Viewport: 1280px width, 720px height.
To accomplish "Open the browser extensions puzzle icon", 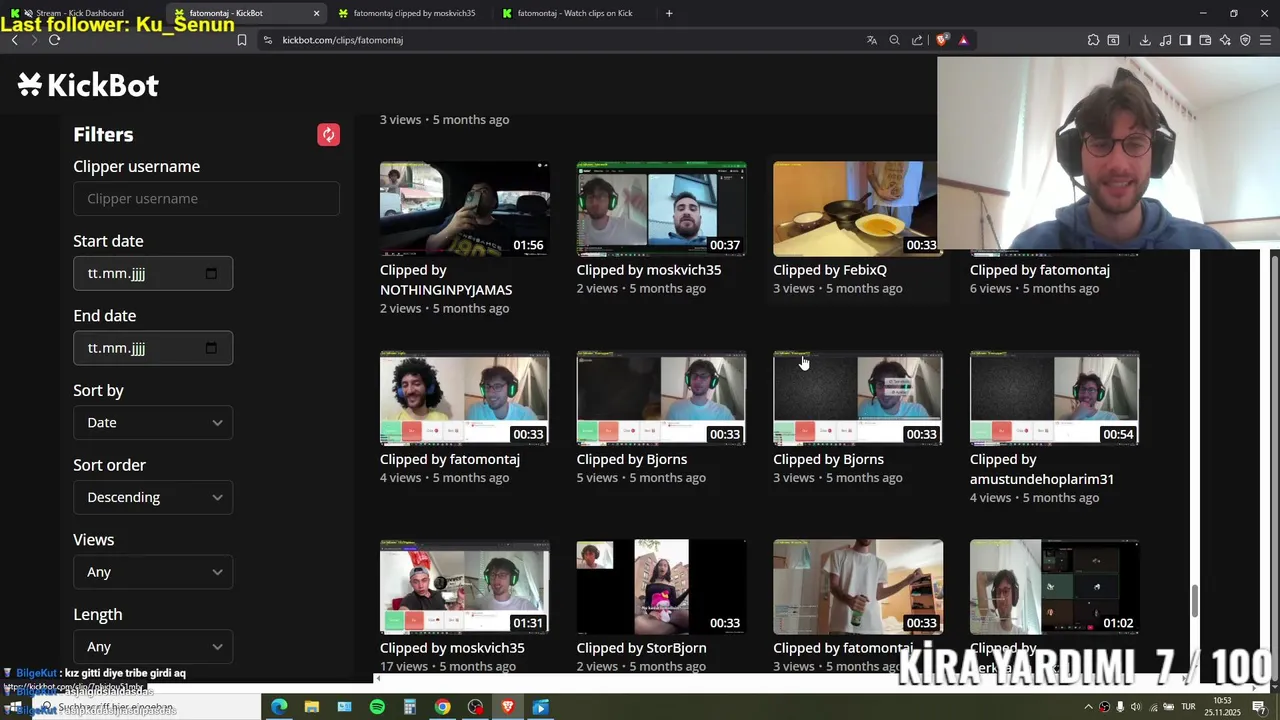I will click(1093, 40).
